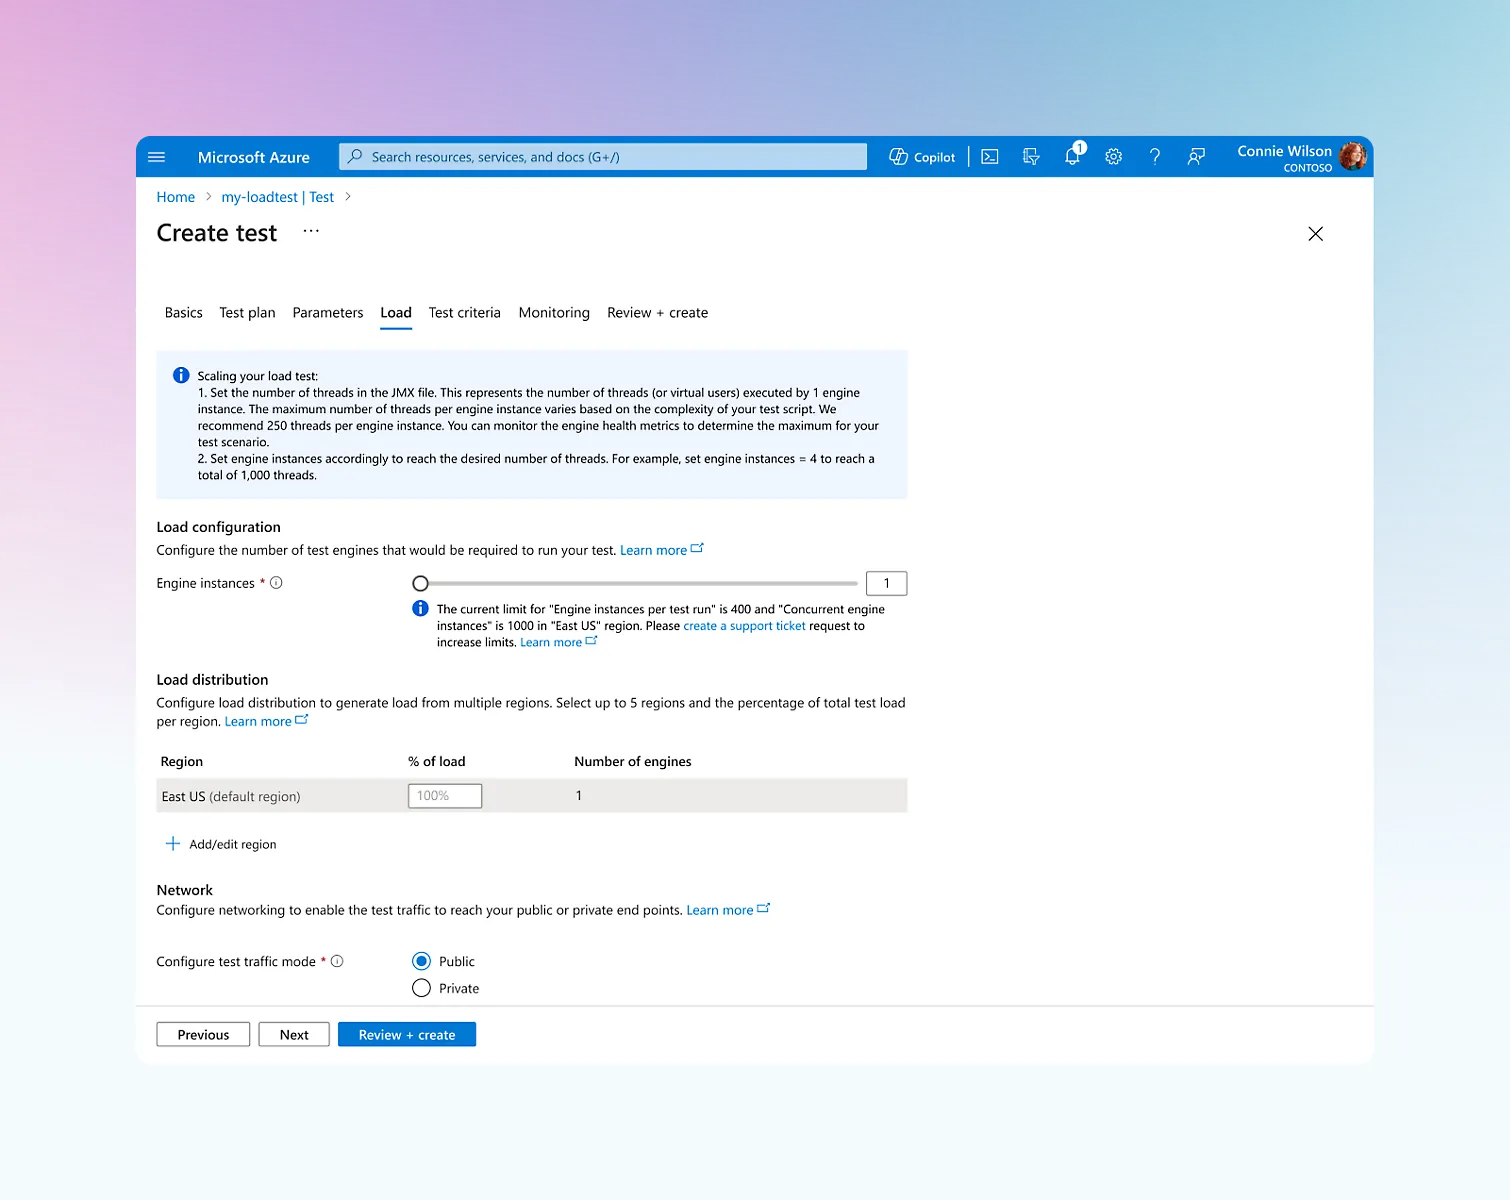The height and width of the screenshot is (1200, 1510).
Task: Click the Engine instances slider handle
Action: click(420, 583)
